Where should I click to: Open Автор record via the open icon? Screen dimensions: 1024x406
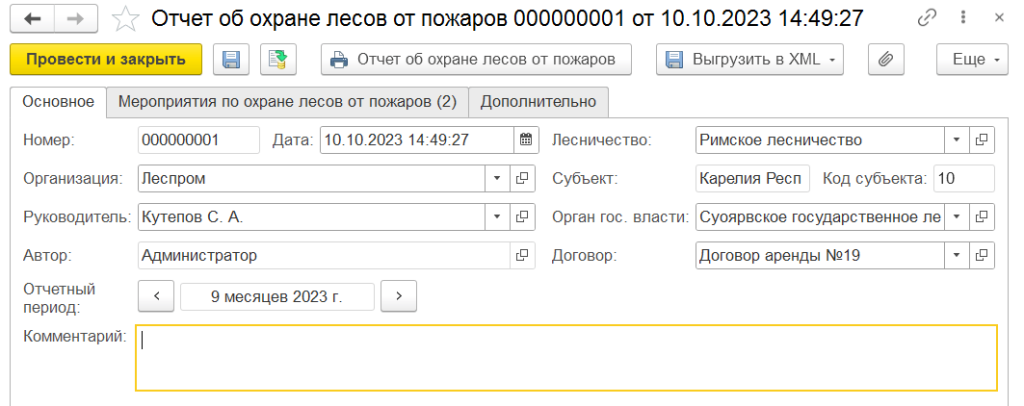click(x=522, y=255)
